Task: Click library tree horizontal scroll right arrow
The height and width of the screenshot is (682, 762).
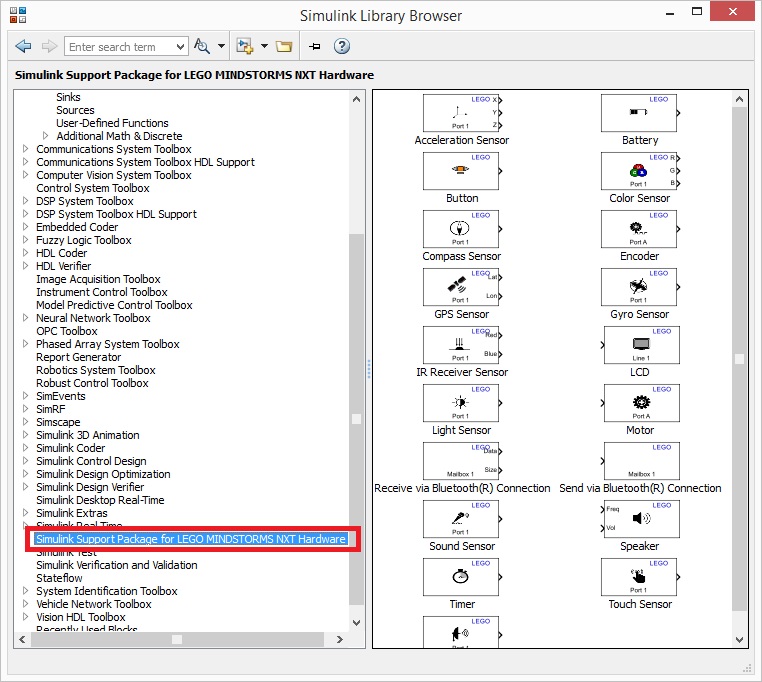Action: tap(340, 640)
